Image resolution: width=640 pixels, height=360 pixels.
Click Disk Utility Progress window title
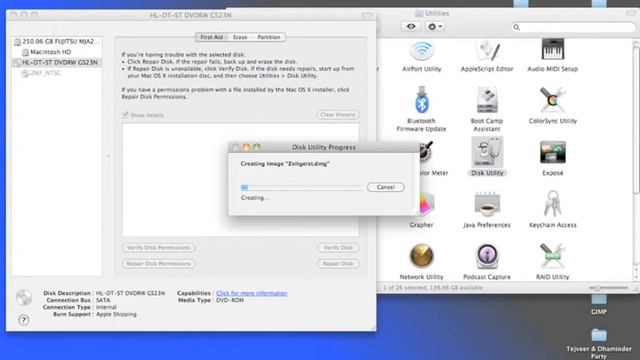pyautogui.click(x=324, y=147)
